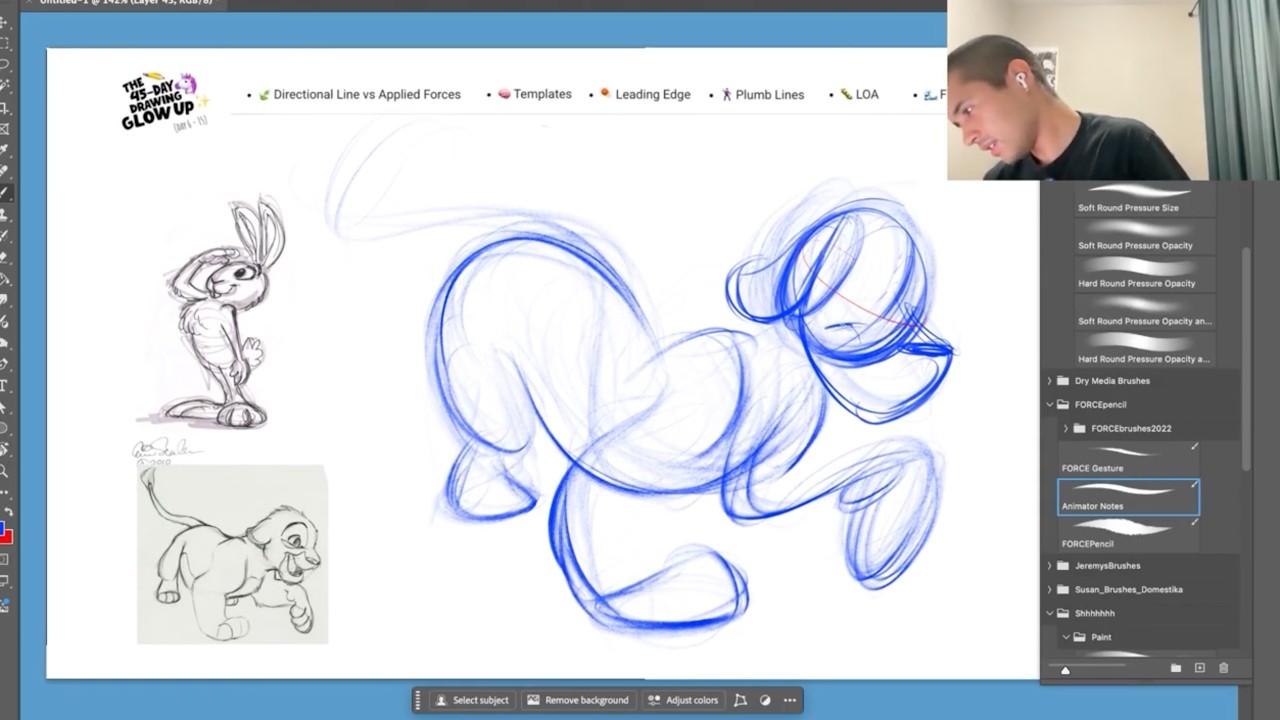Select the Eyedropper tool
This screenshot has width=1280, height=720.
(4, 150)
